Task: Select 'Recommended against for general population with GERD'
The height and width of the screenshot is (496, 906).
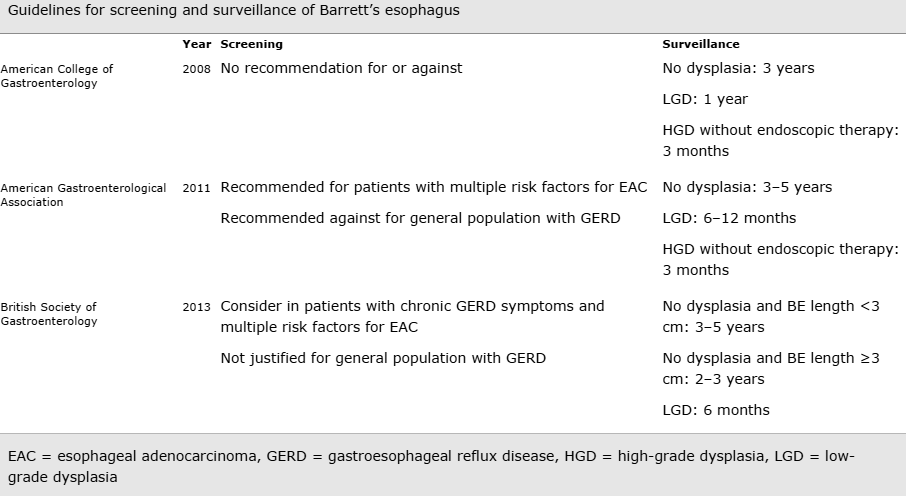Action: pyautogui.click(x=420, y=218)
